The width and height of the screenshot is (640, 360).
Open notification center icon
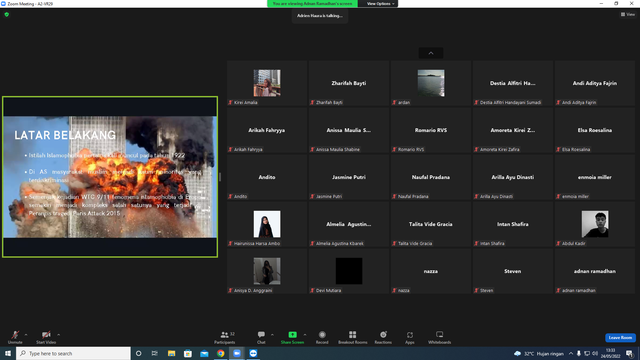click(x=630, y=353)
